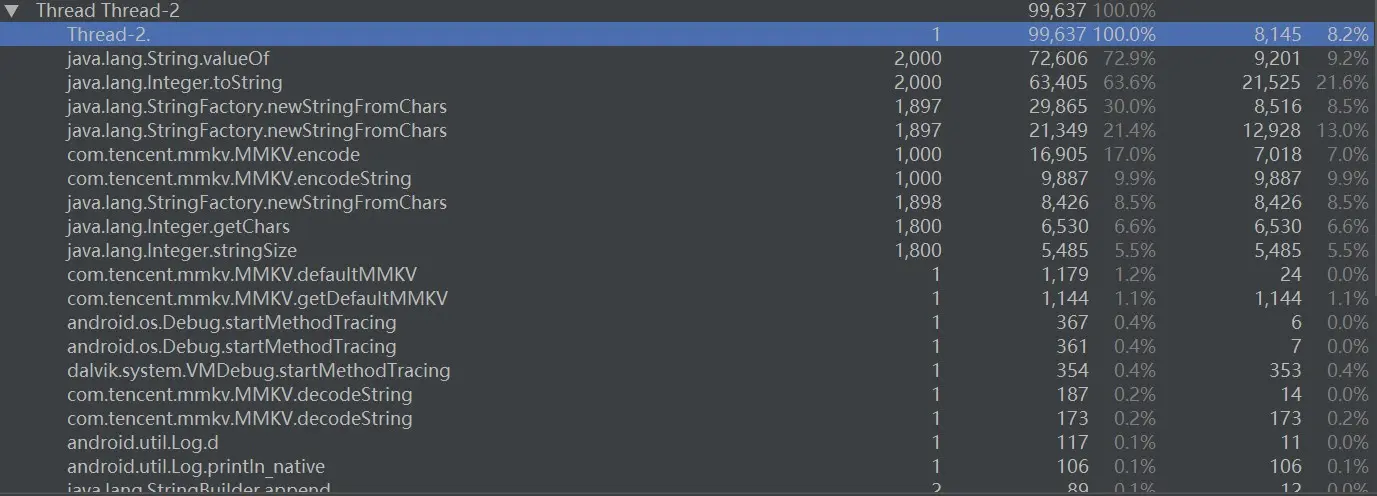This screenshot has height=496, width=1377.
Task: Click the 99,637 total time of Thread Thread-2
Action: [1058, 11]
